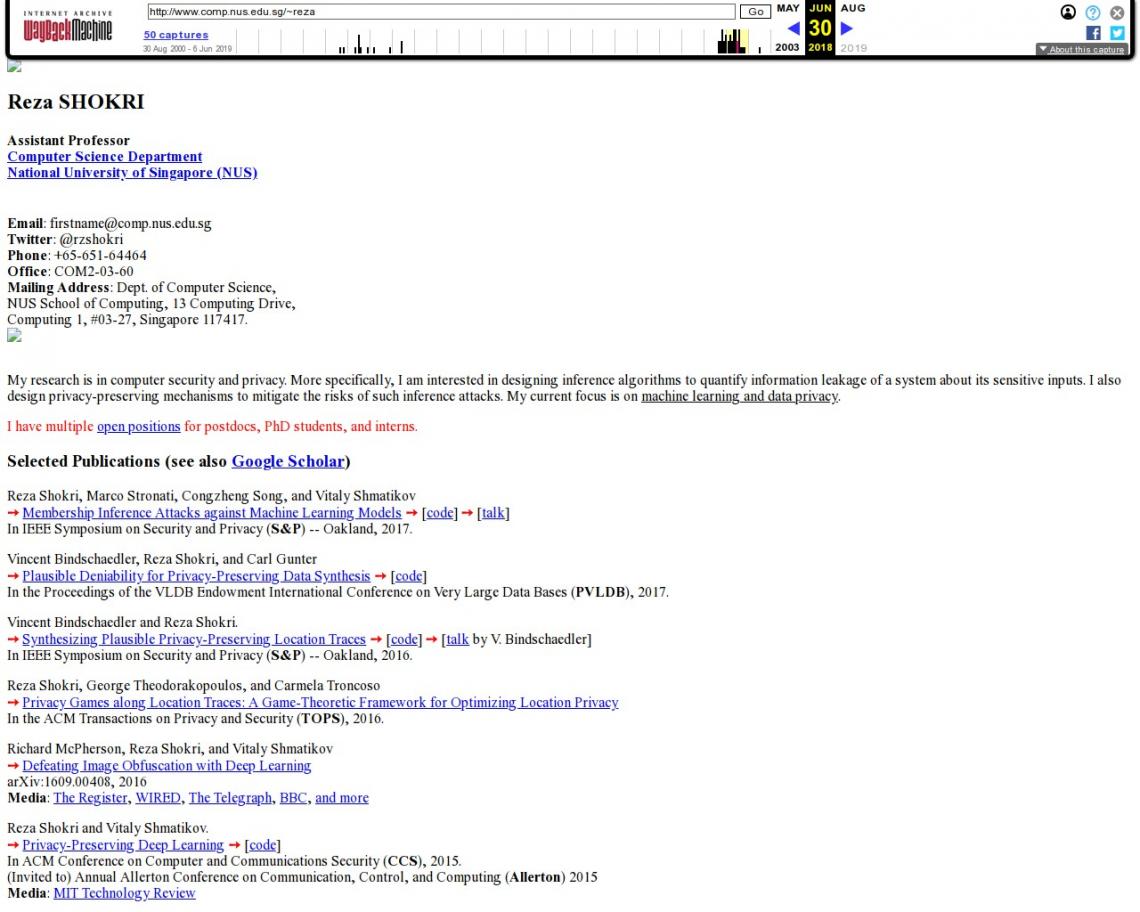Open the open positions link
The image size is (1140, 912).
click(139, 426)
